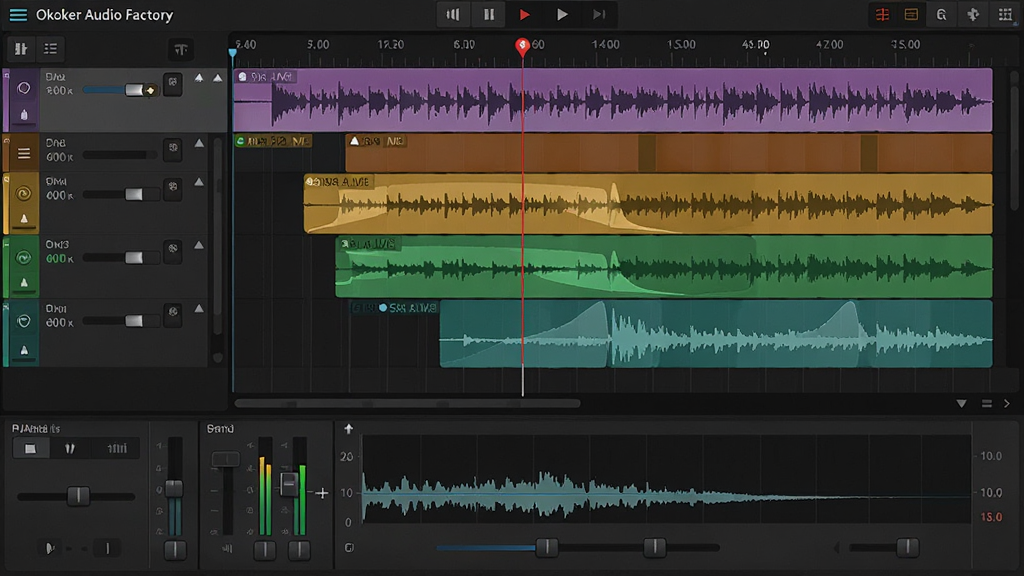Select the teal audio clip
The height and width of the screenshot is (576, 1024).
[x=716, y=334]
